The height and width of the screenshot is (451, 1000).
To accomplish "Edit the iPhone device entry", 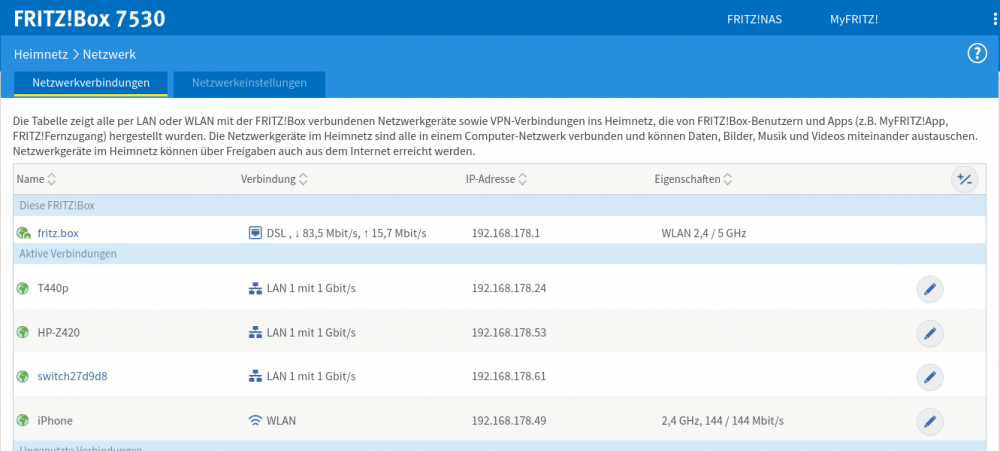I will tap(930, 421).
